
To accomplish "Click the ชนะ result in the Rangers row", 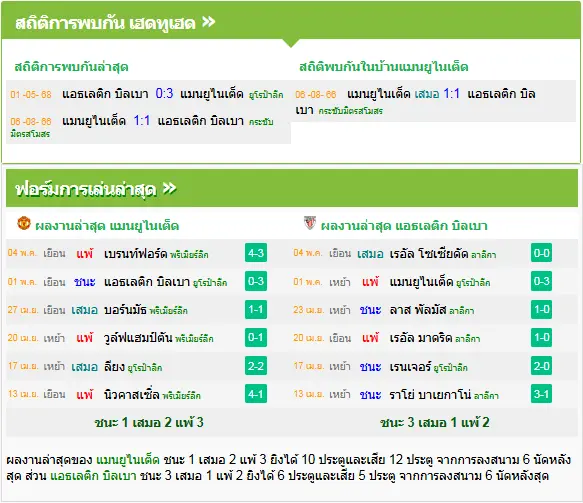I will tap(370, 367).
